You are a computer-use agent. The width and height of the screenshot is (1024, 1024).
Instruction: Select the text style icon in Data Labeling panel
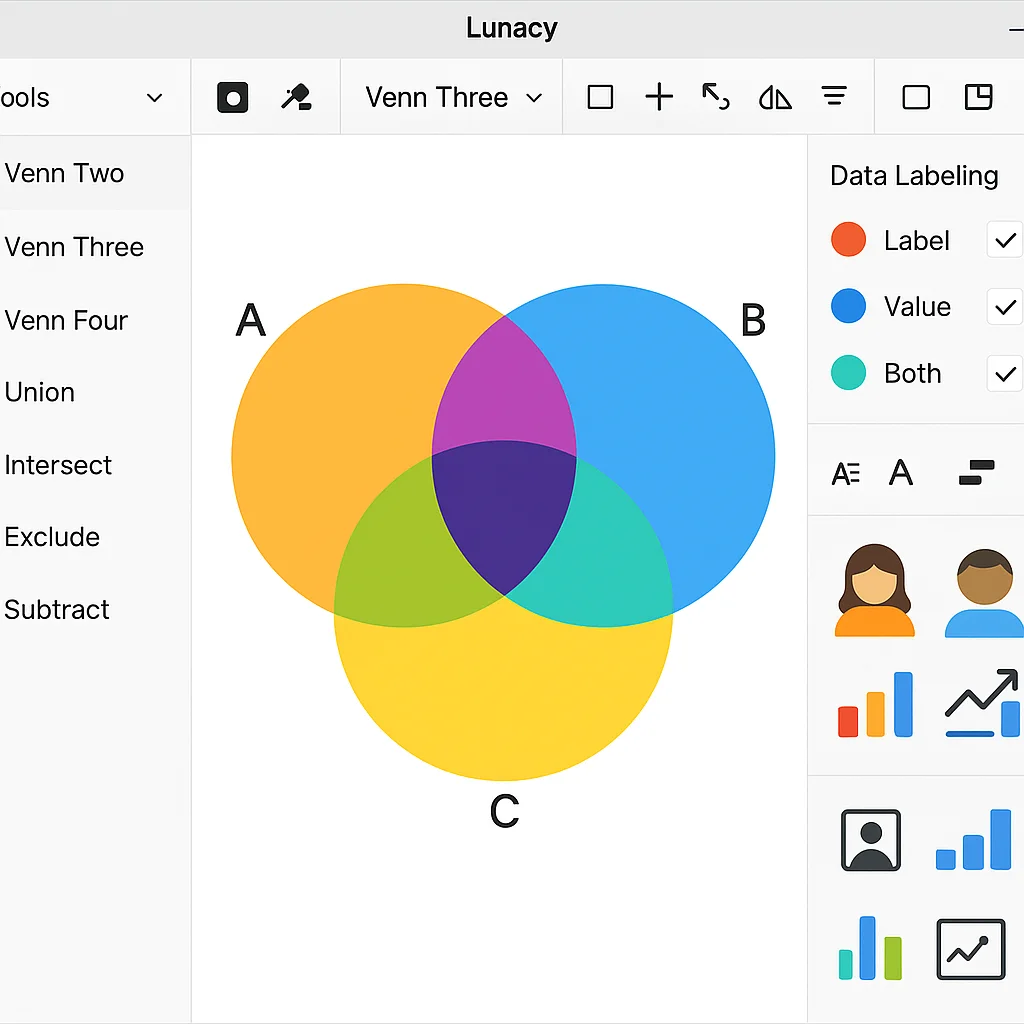pos(845,472)
